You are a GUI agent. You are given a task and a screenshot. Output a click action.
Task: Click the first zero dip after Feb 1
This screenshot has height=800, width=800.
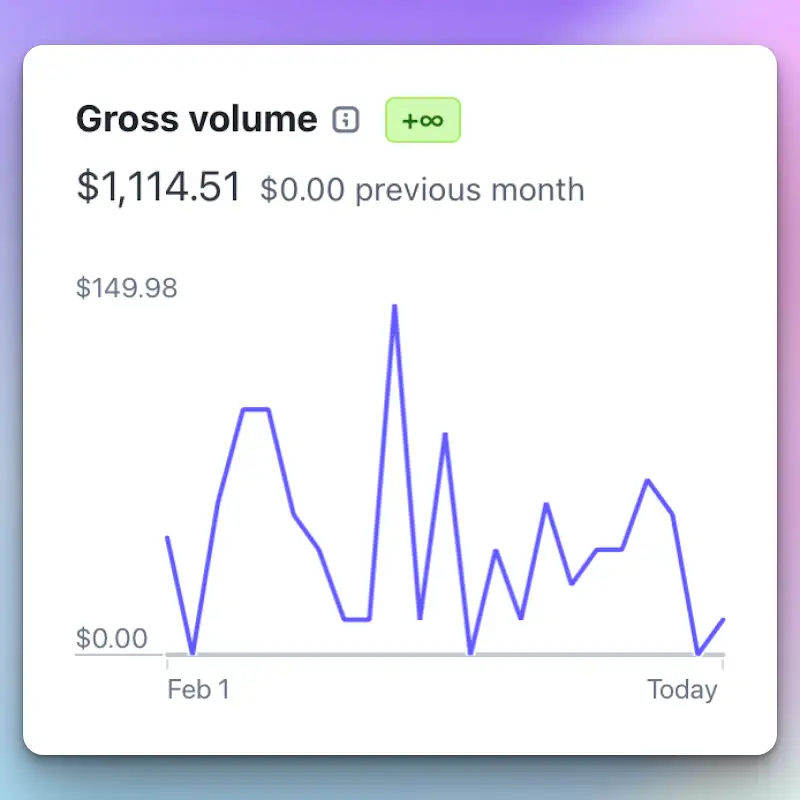pos(192,653)
